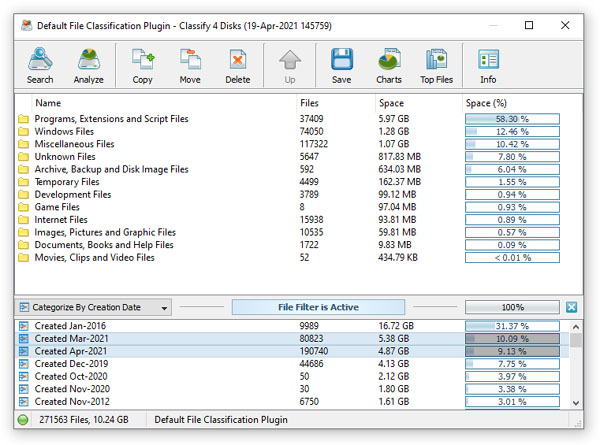Show Info panel from toolbar
The width and height of the screenshot is (600, 445).
click(x=488, y=65)
